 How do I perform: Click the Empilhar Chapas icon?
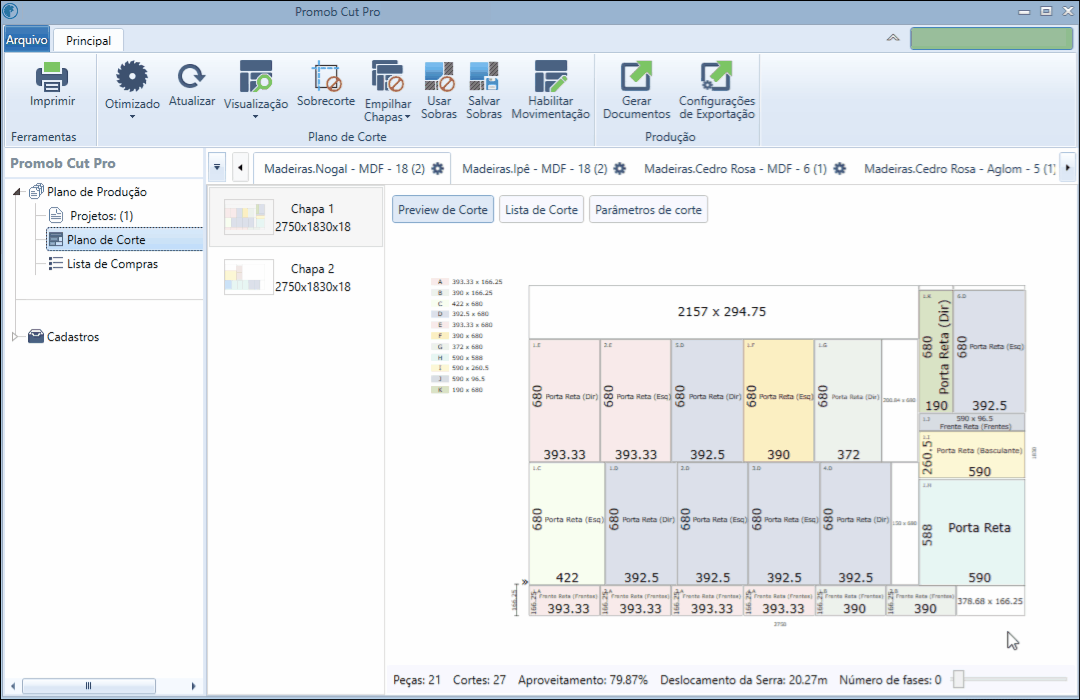coord(387,76)
